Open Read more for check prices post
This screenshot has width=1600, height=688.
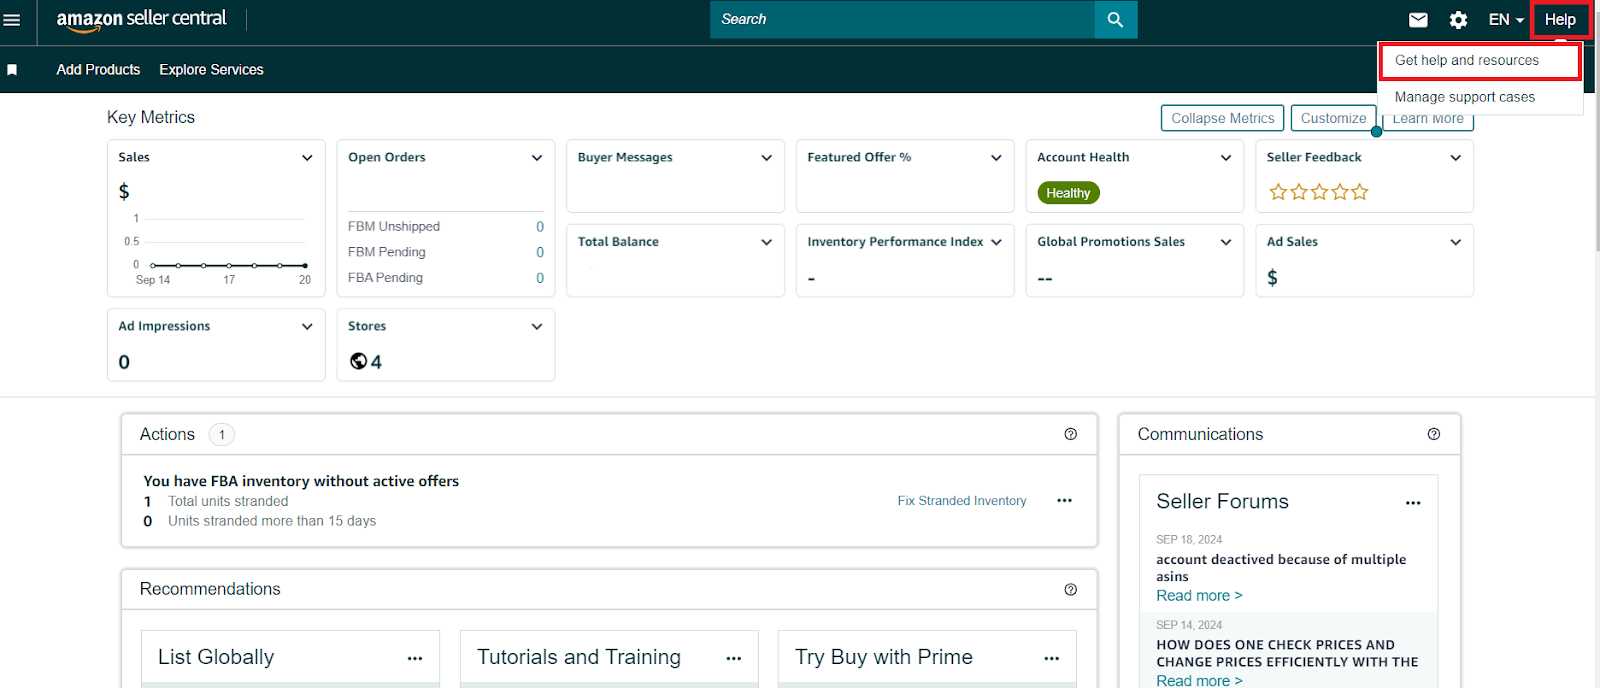tap(1199, 680)
